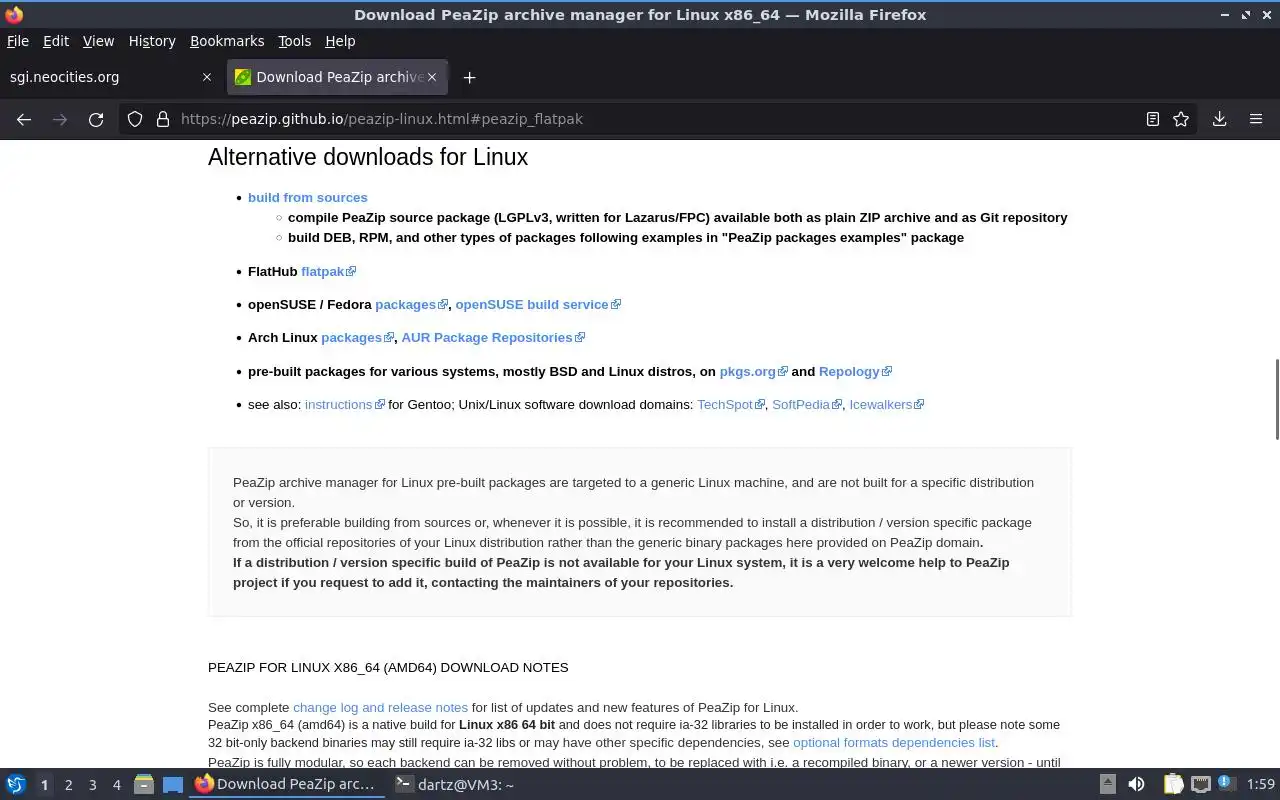Open network status tray icon
Image resolution: width=1280 pixels, height=800 pixels.
[1200, 785]
